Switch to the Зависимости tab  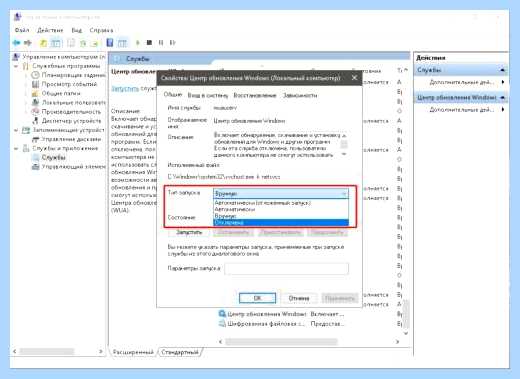300,95
